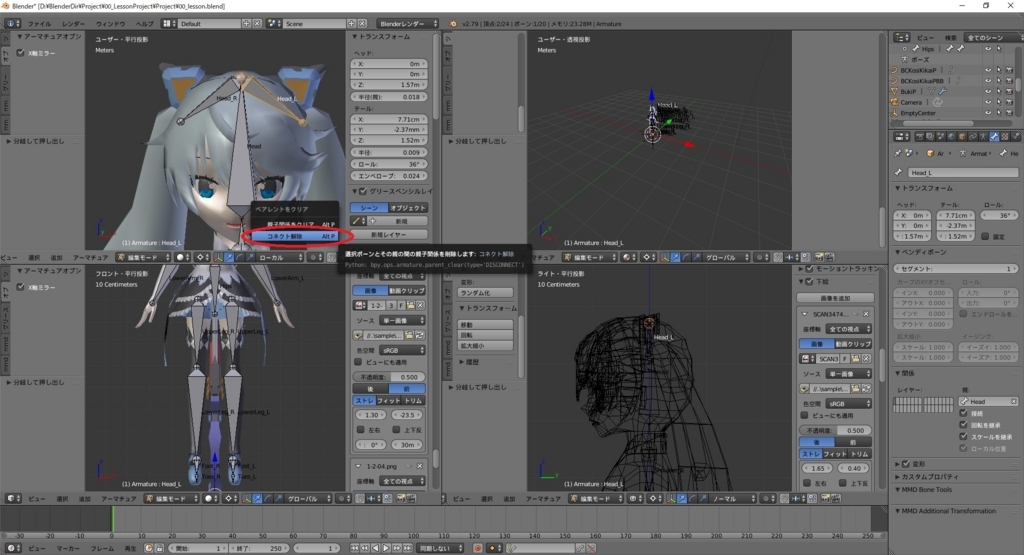Toggle X軸ミラー checkbox in lower-left panel
The width and height of the screenshot is (1024, 555).
point(21,287)
